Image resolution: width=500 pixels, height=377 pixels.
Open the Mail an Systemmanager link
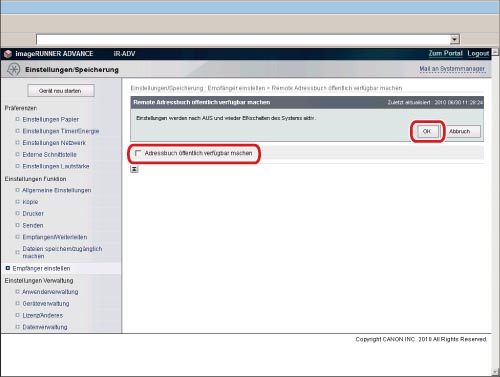pos(452,69)
